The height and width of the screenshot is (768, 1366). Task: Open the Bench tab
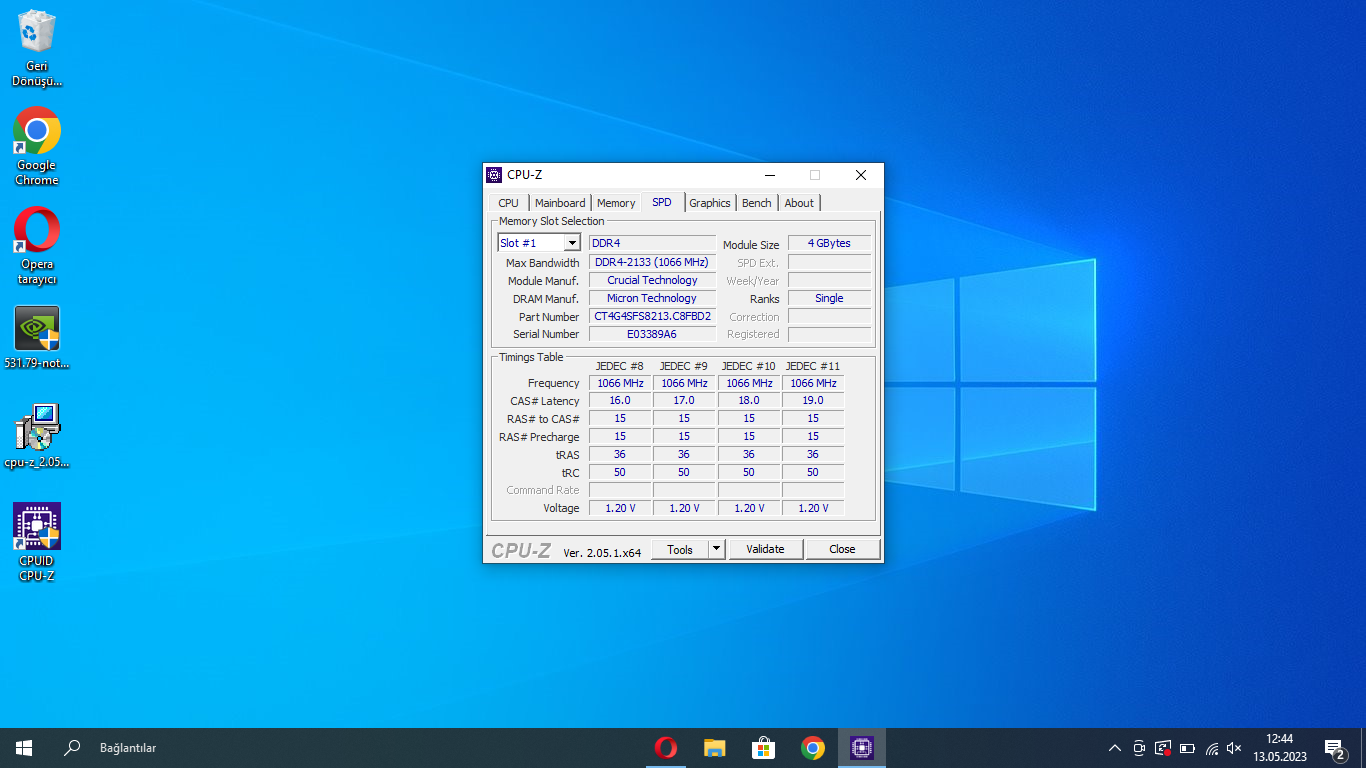tap(757, 203)
